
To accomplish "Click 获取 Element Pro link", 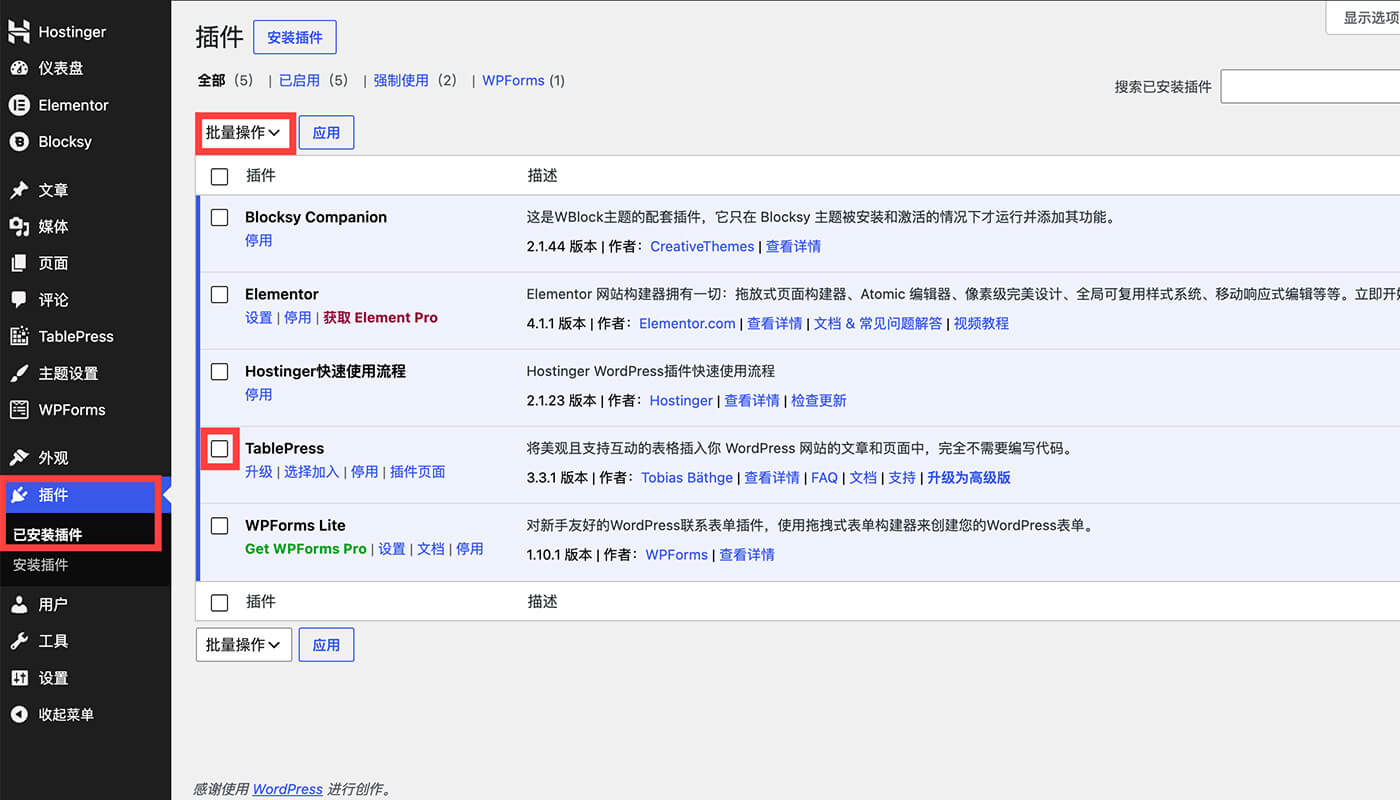I will point(380,318).
